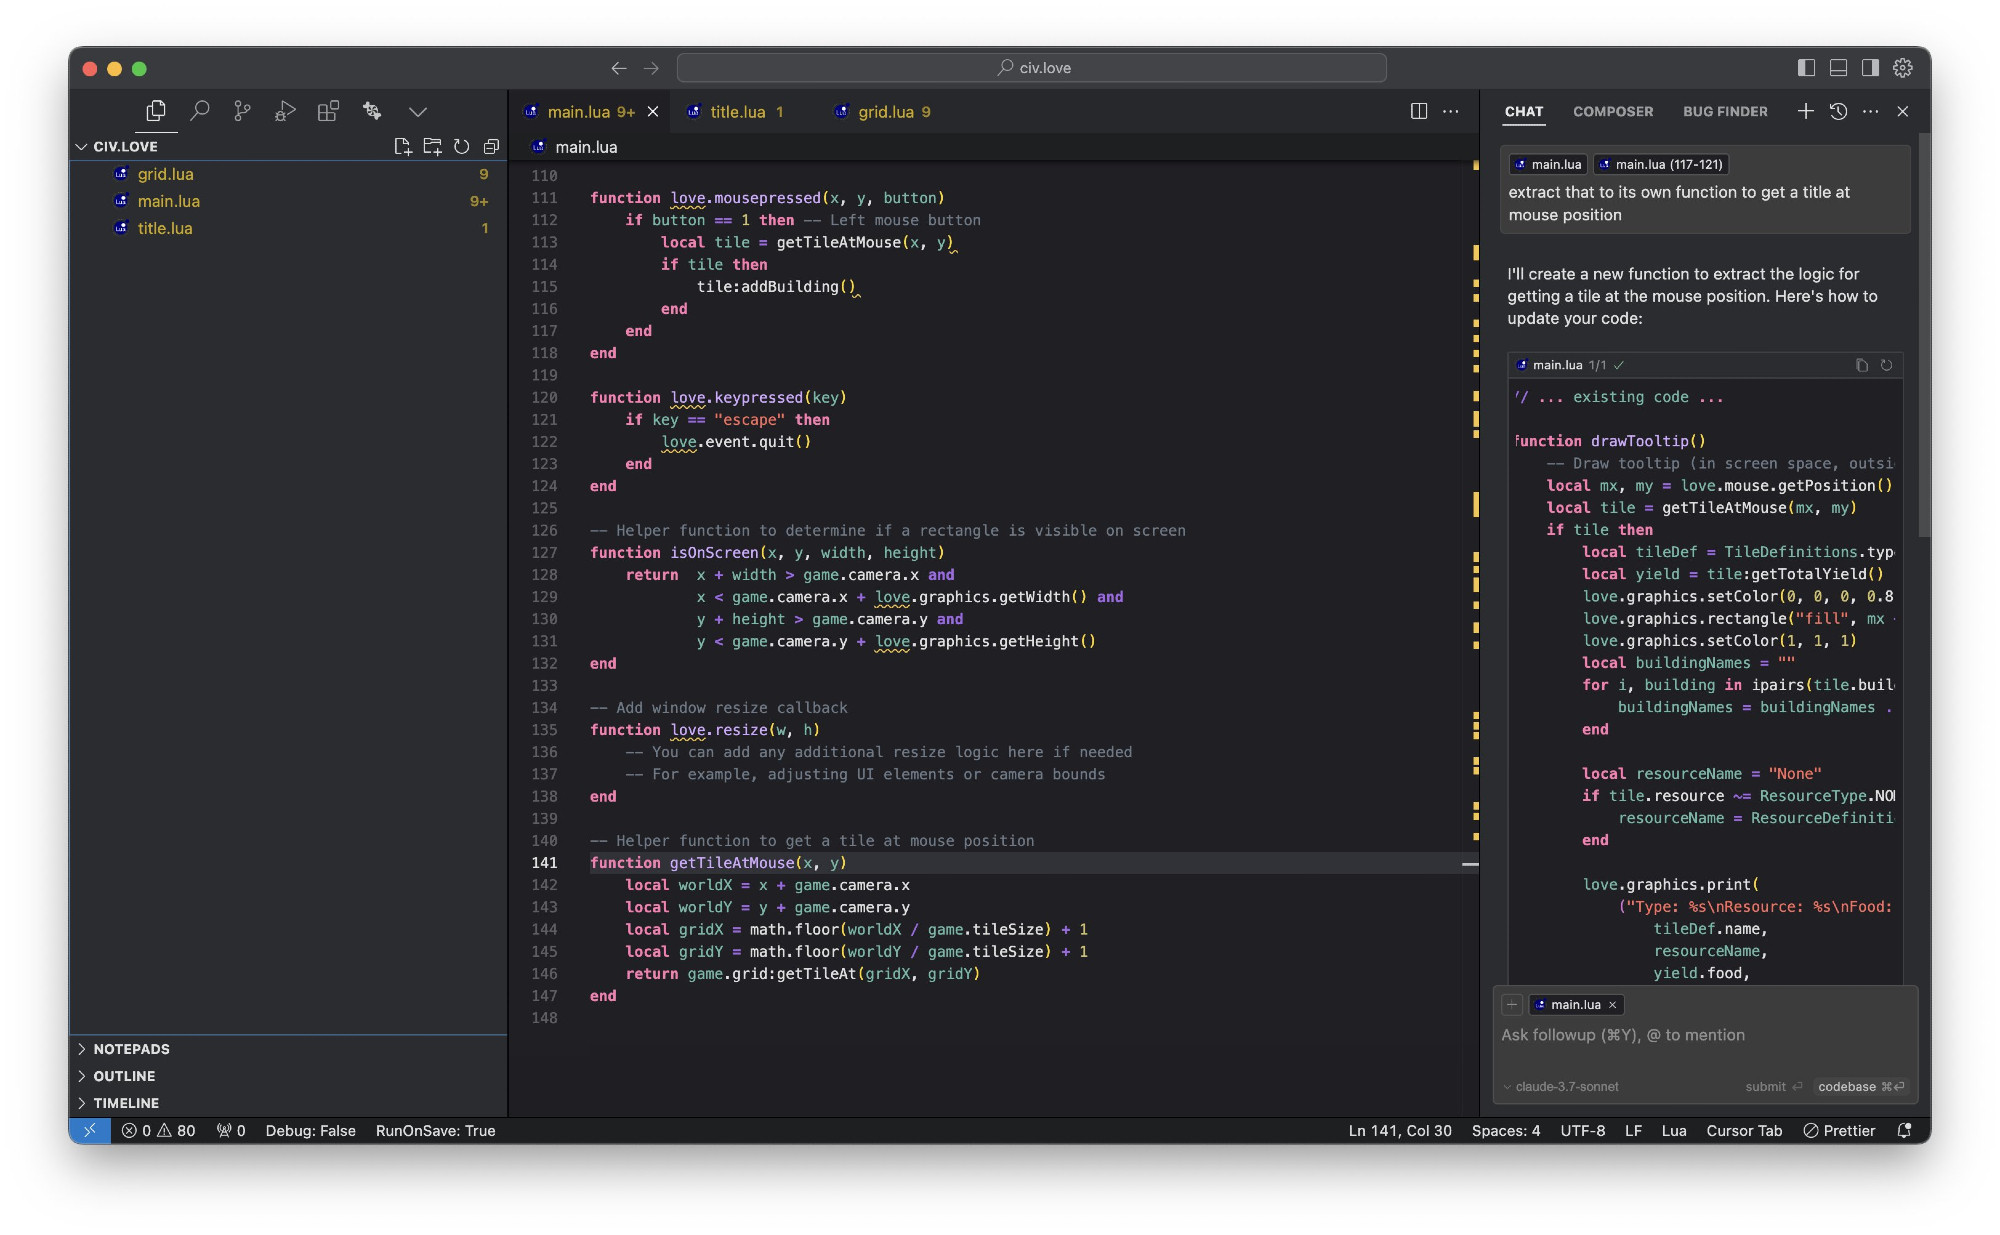Open the Search view icon
The height and width of the screenshot is (1235, 2000).
[200, 111]
